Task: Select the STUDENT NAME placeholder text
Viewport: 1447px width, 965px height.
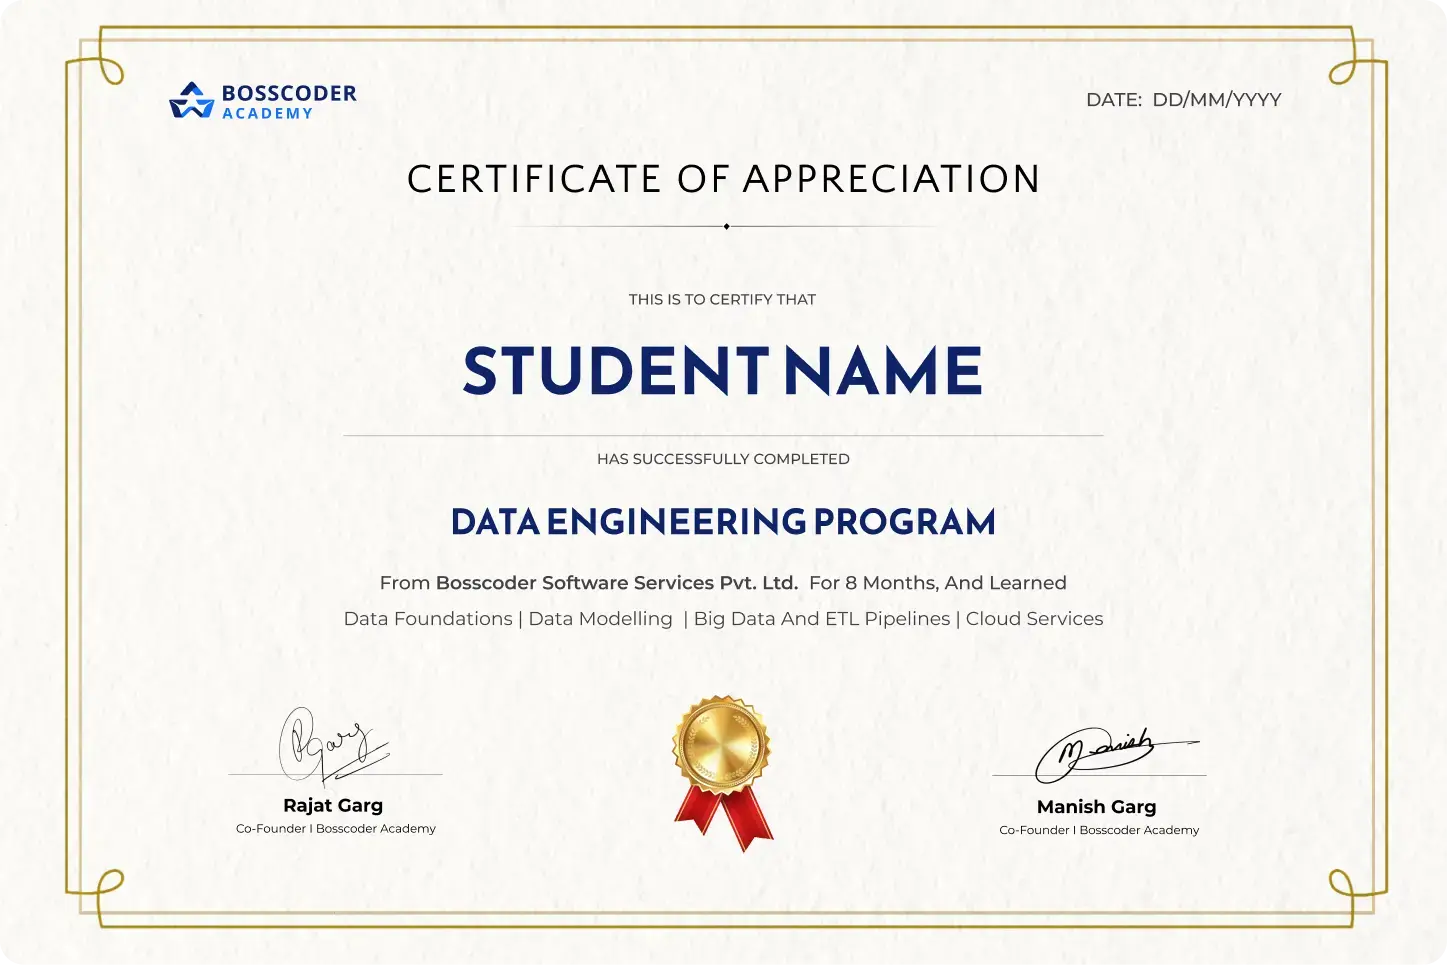Action: pyautogui.click(x=722, y=371)
